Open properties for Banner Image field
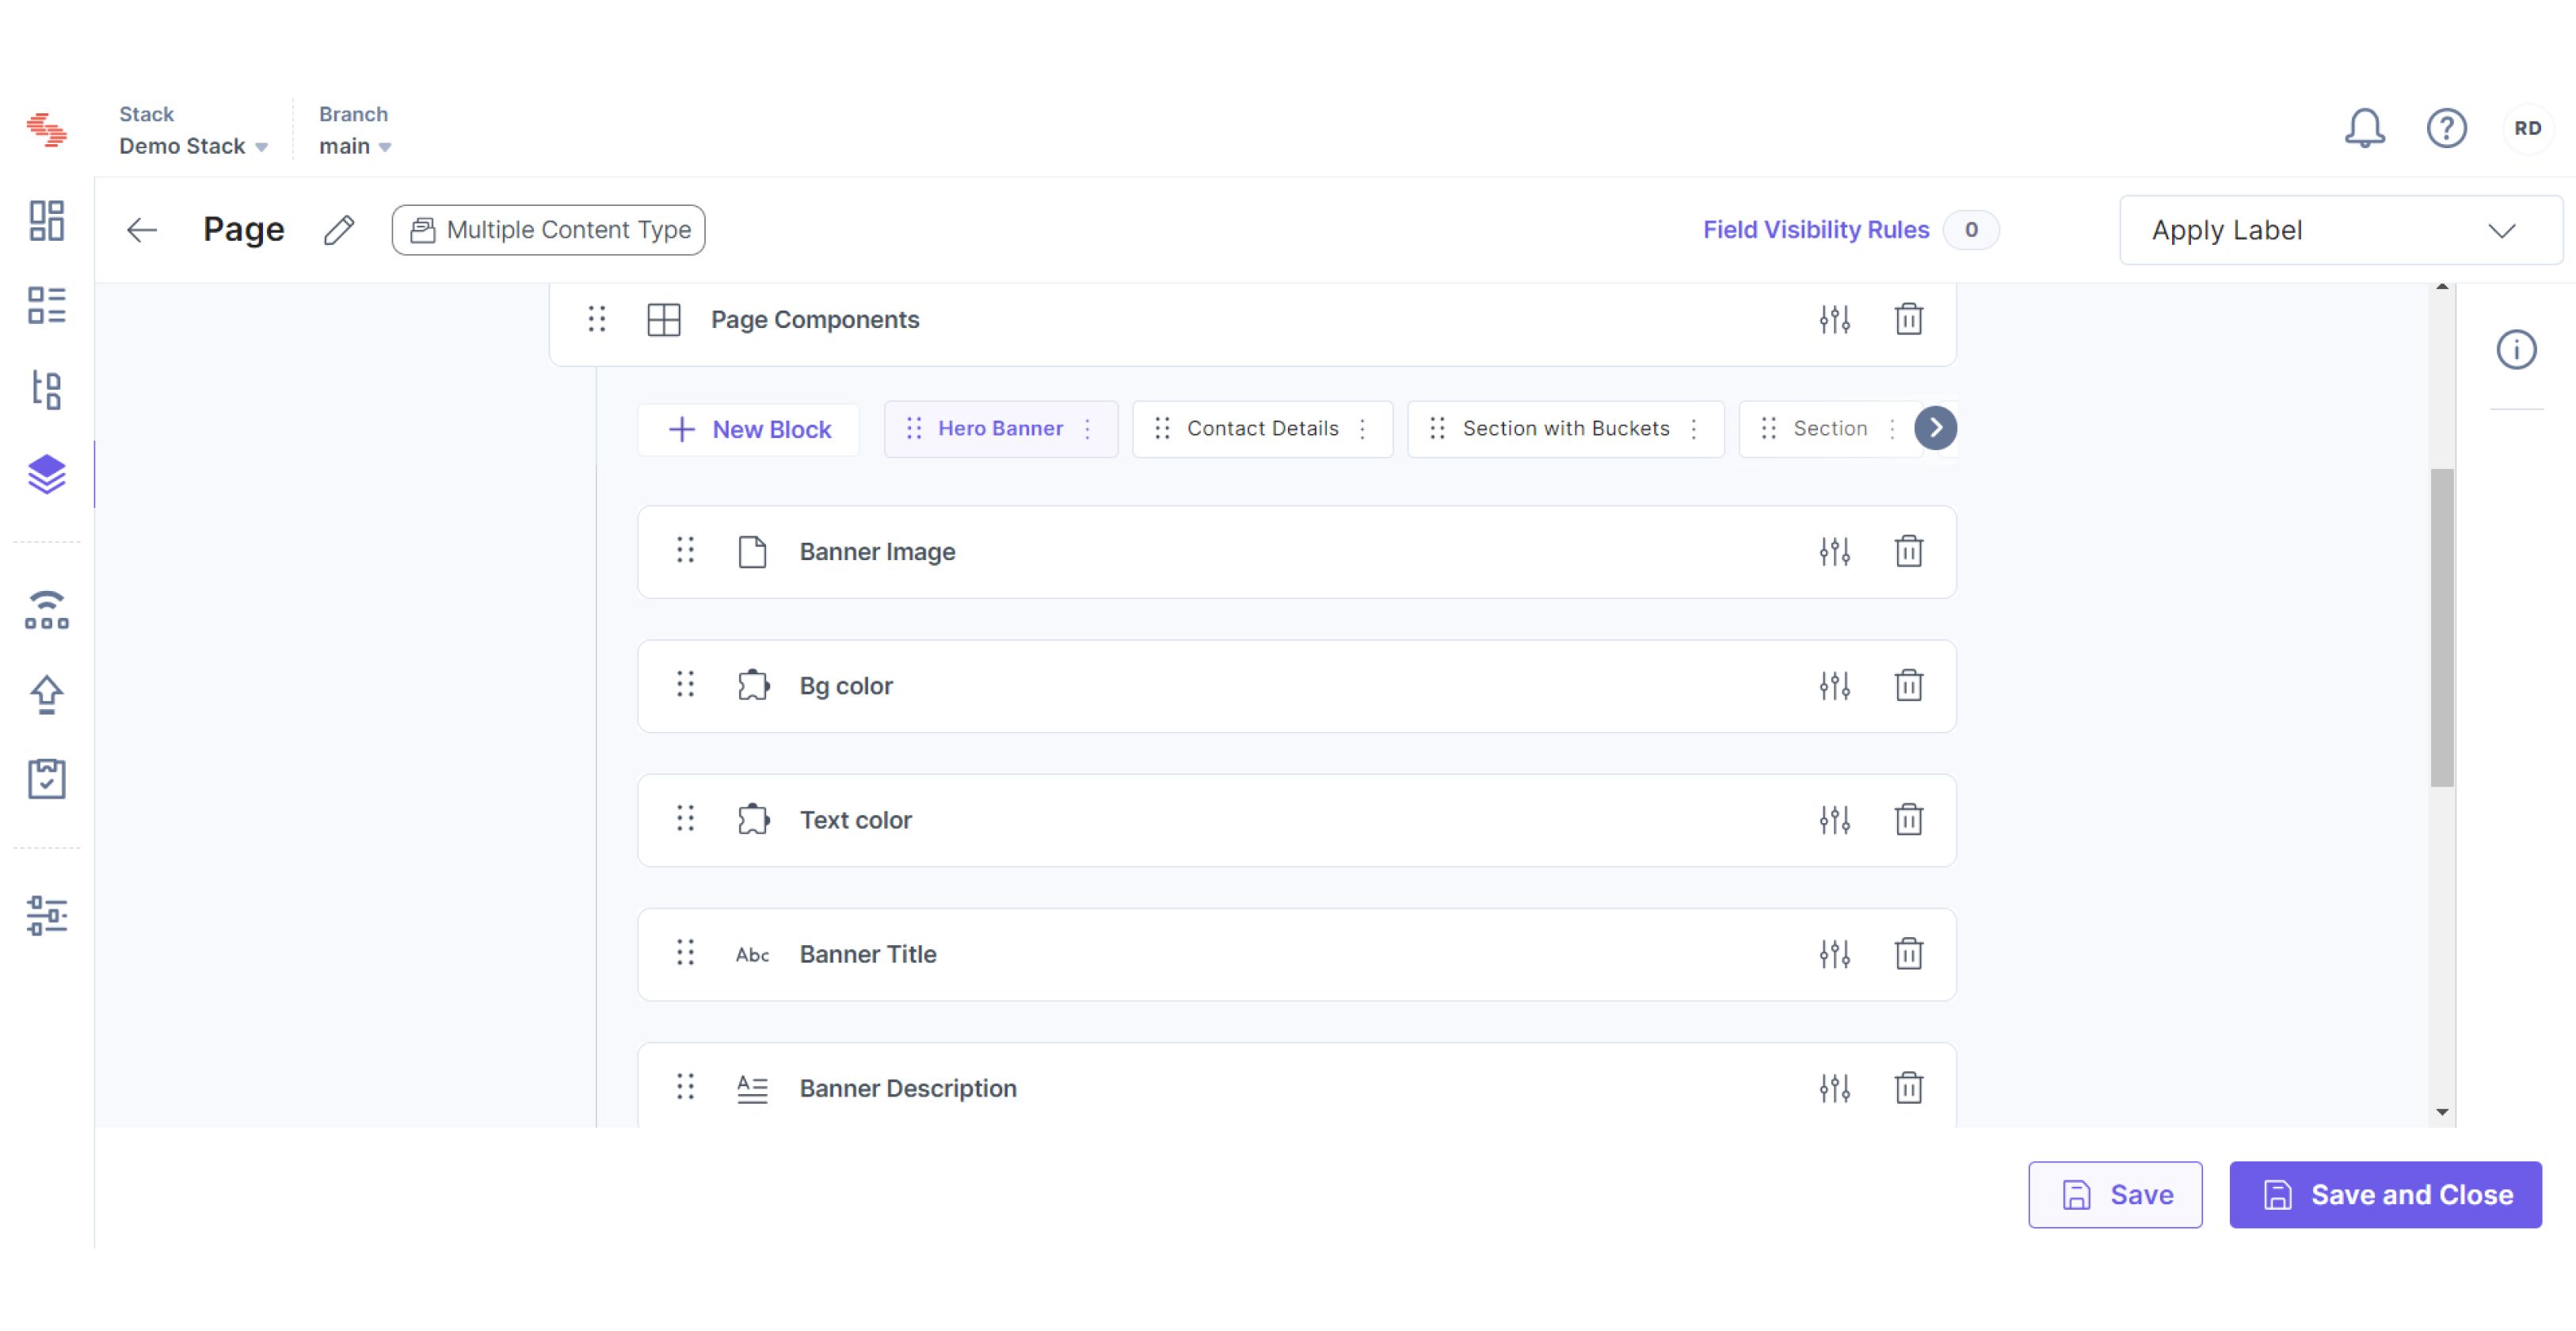The height and width of the screenshot is (1331, 2576). 1834,551
